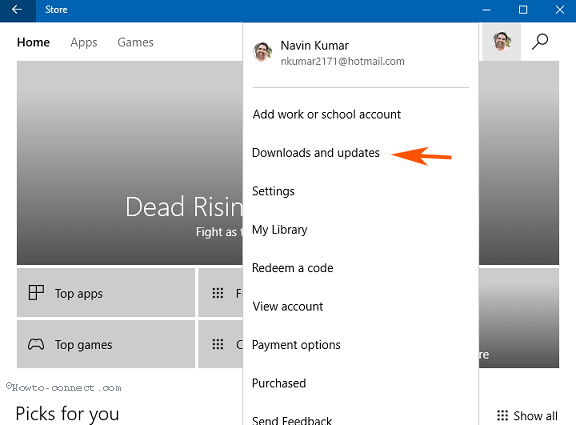
Task: Open the search magnifier icon
Action: [x=540, y=42]
